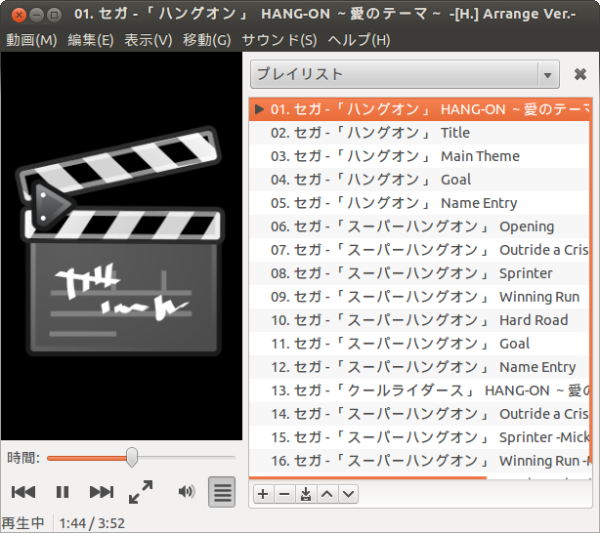Add item with plus button
The image size is (600, 533).
tap(263, 493)
